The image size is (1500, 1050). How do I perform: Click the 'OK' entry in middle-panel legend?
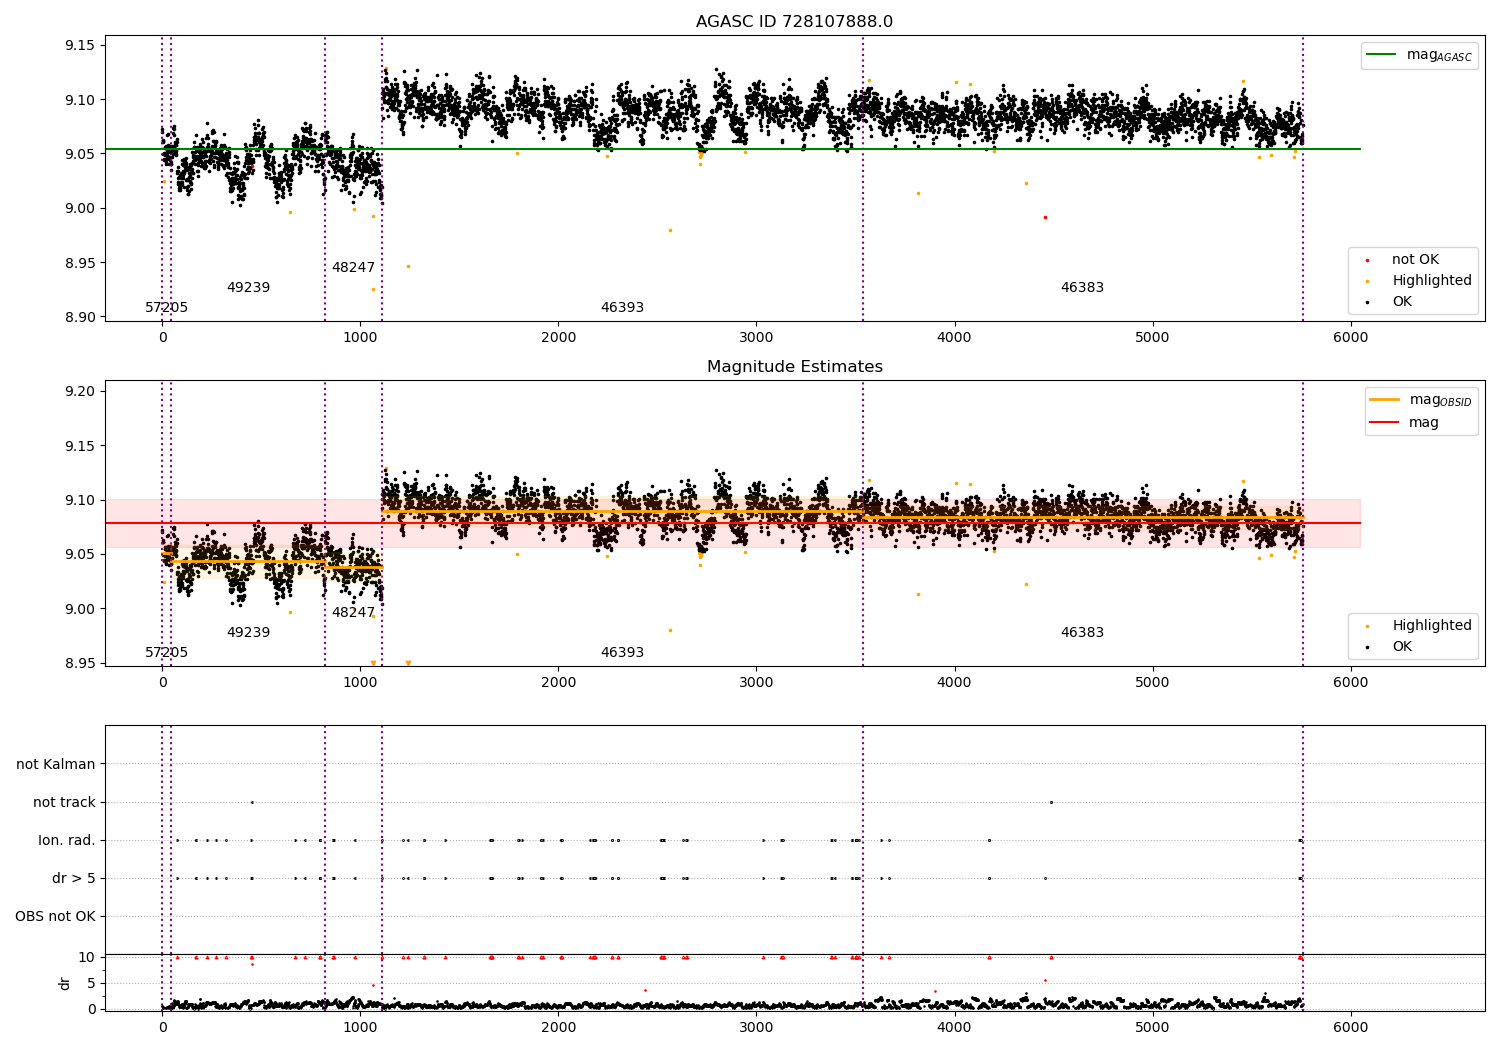point(1402,647)
